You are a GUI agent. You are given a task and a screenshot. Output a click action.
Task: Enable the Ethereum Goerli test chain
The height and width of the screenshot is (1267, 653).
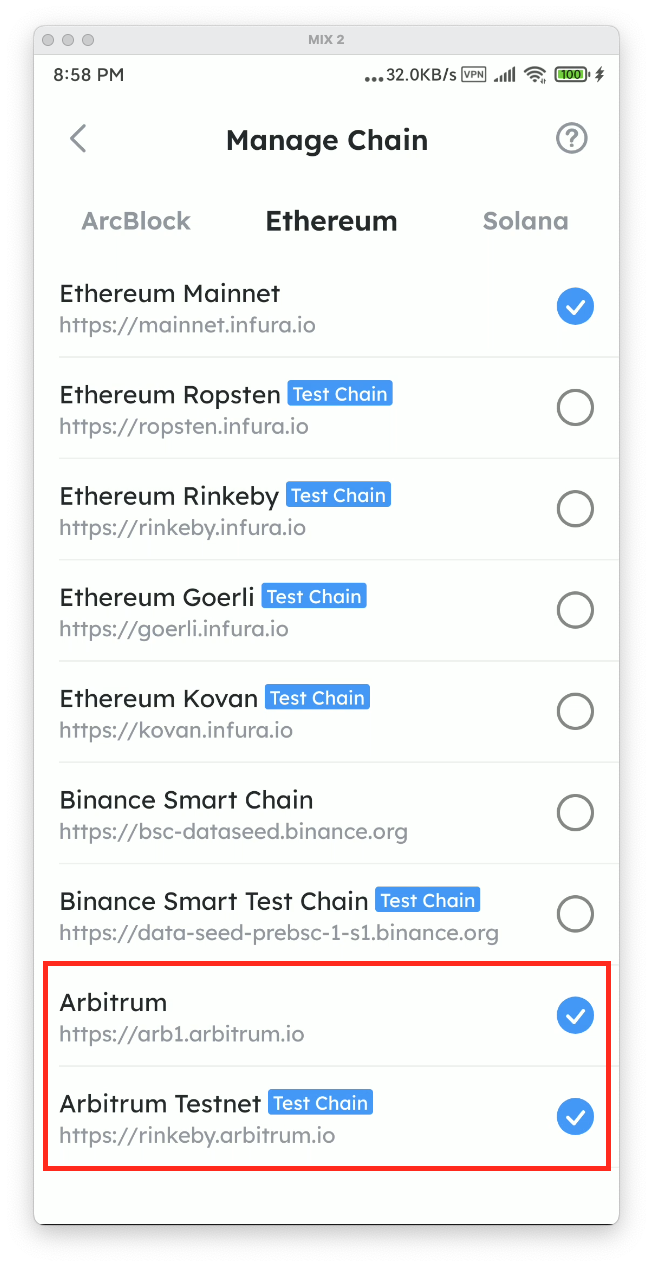tap(575, 610)
